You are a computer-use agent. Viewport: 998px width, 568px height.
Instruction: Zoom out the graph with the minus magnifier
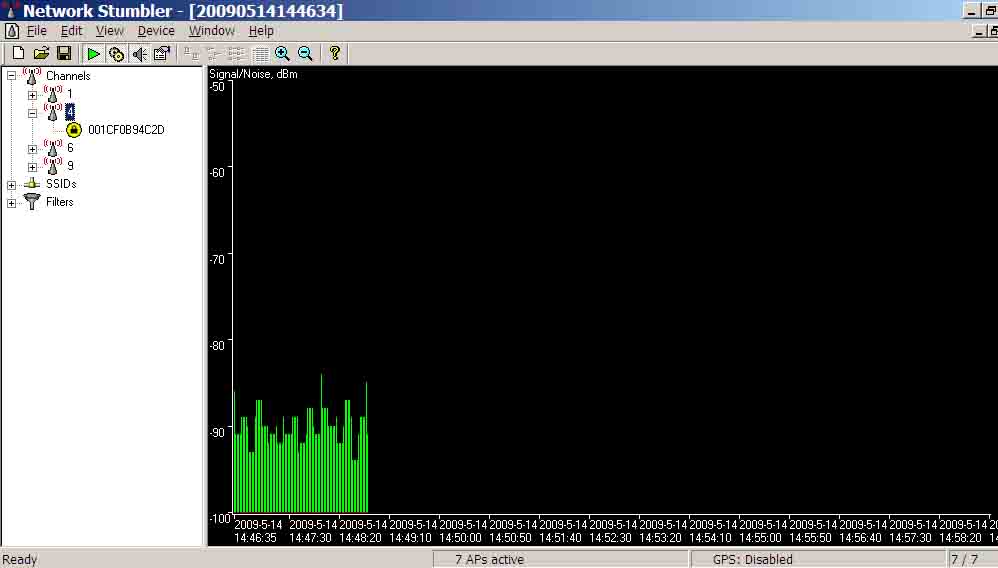click(x=305, y=53)
